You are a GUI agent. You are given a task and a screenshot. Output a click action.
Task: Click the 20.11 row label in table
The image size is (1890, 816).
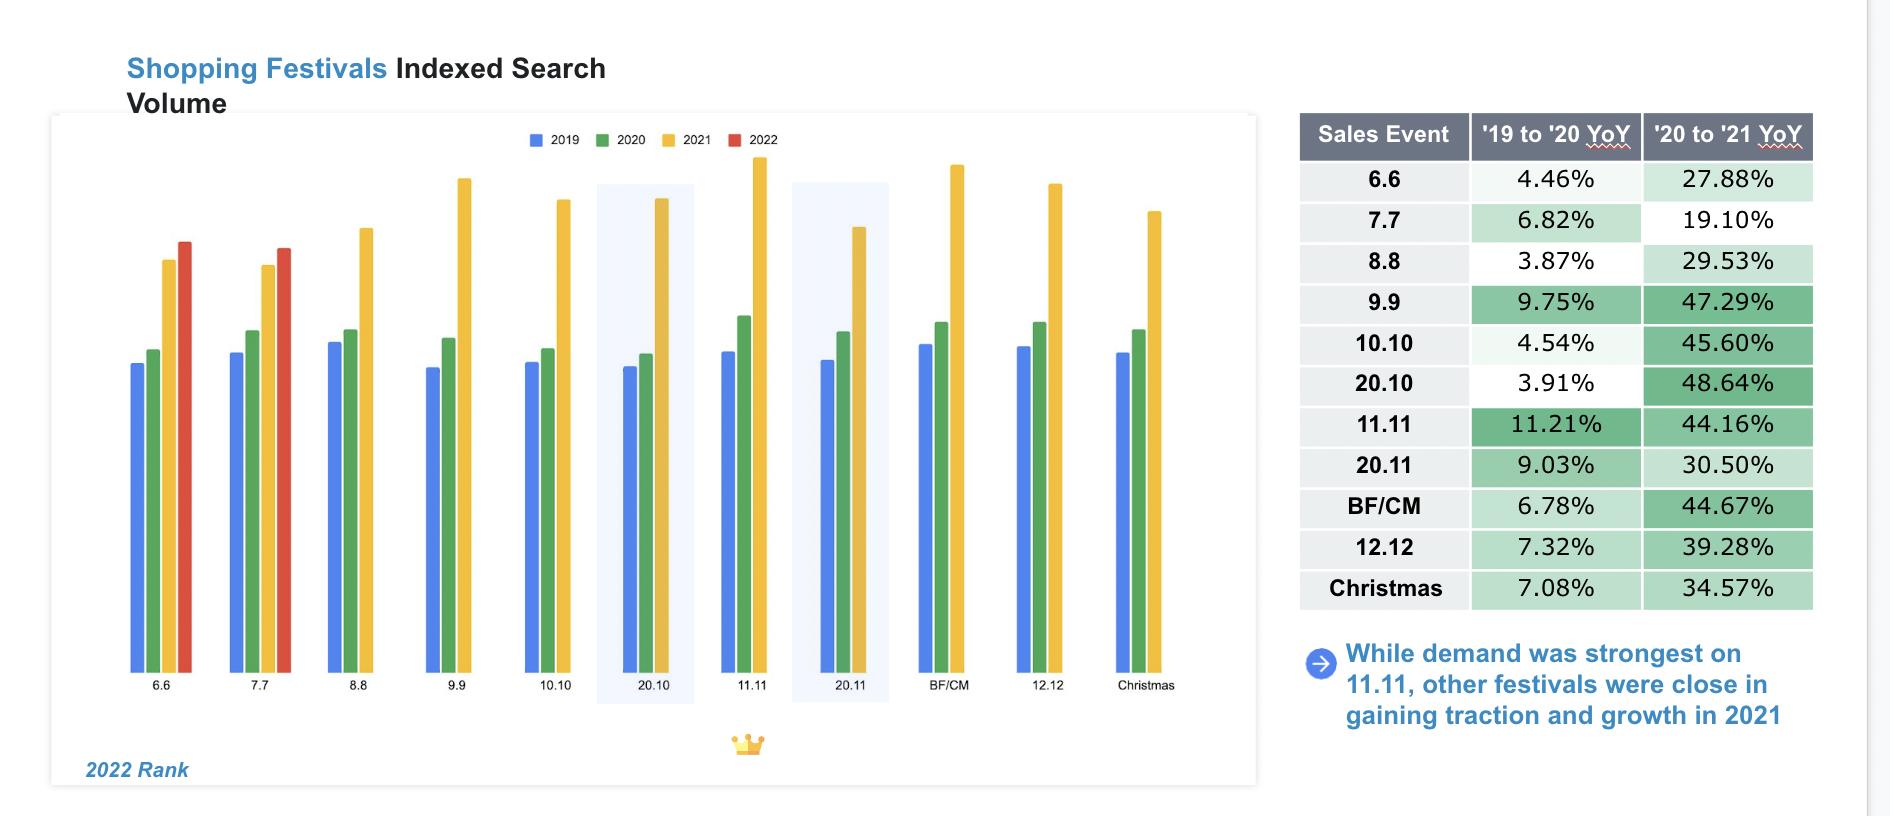point(1384,466)
